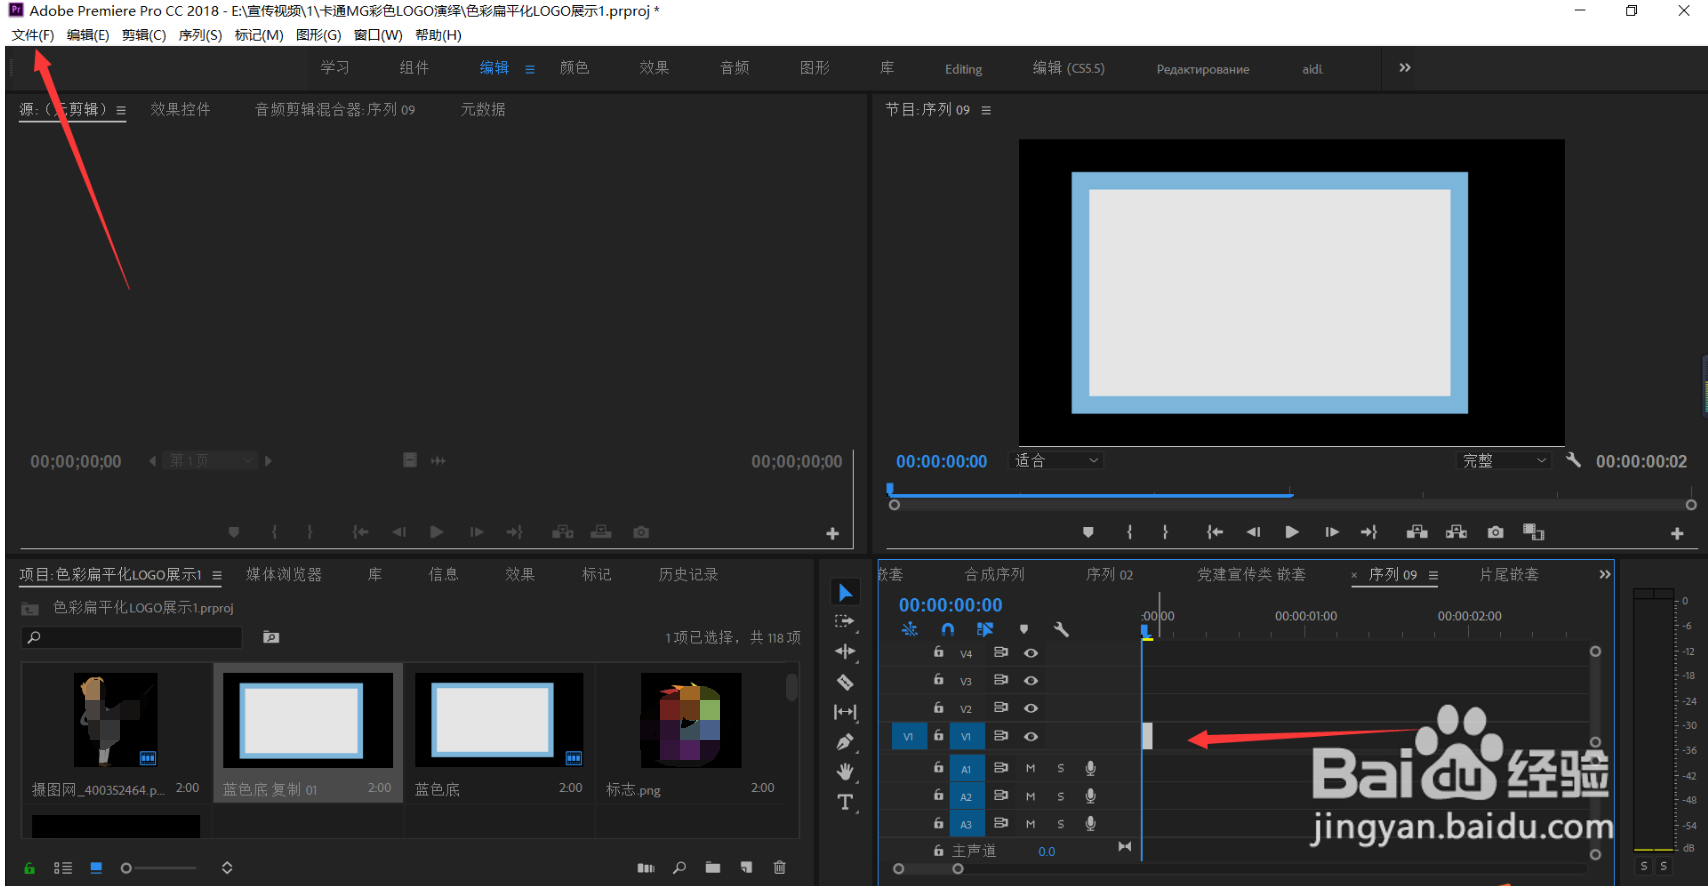Screen dimensions: 1708x886
Task: Add marker in program monitor
Action: point(1088,532)
